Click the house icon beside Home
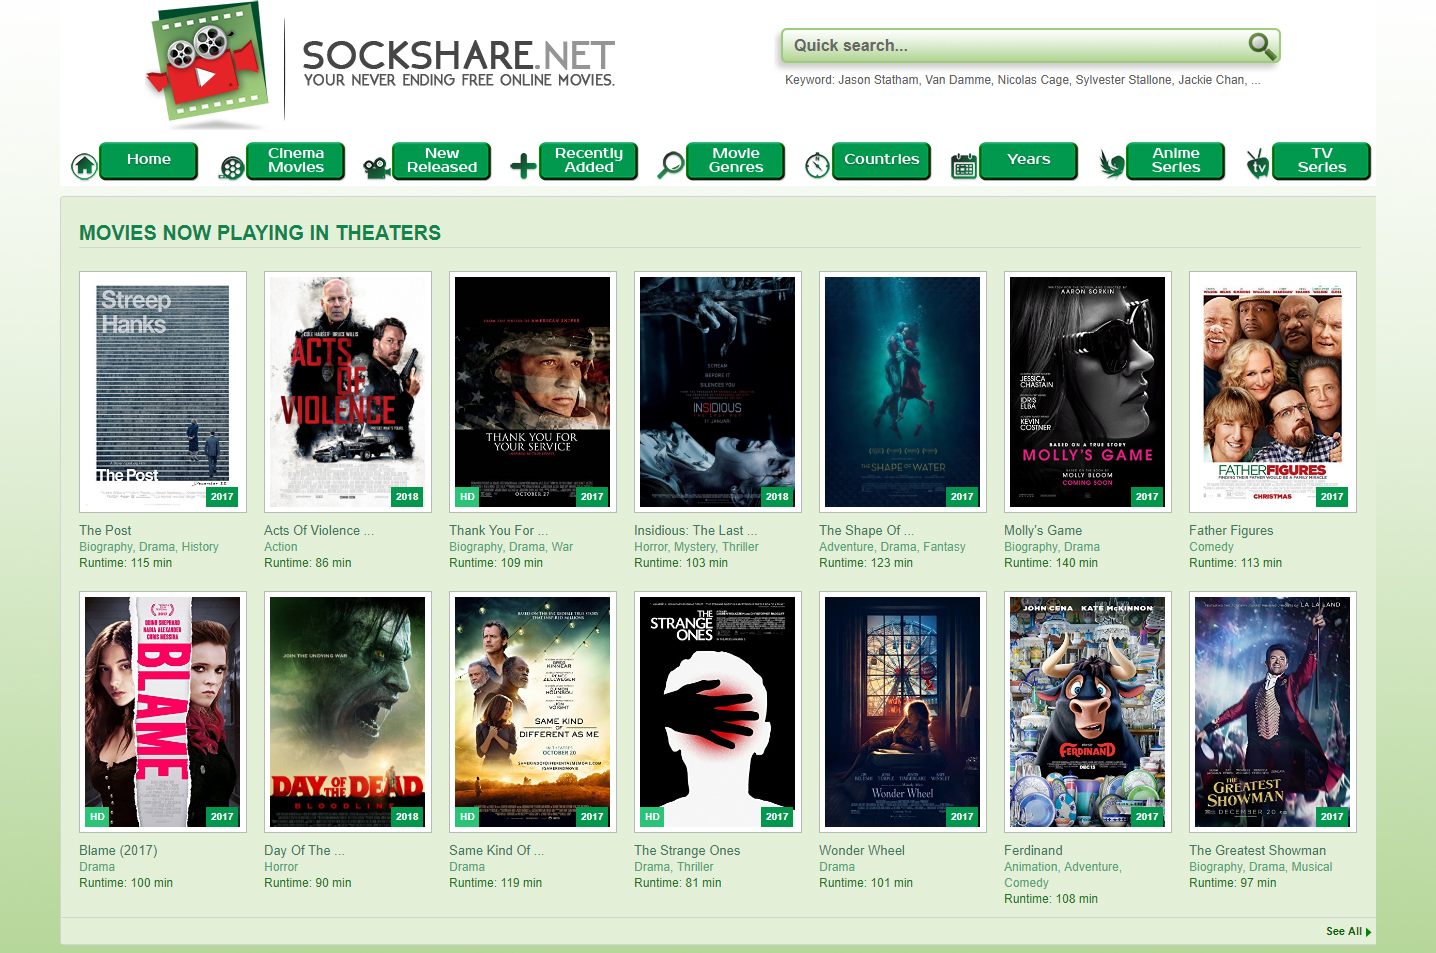 [84, 165]
